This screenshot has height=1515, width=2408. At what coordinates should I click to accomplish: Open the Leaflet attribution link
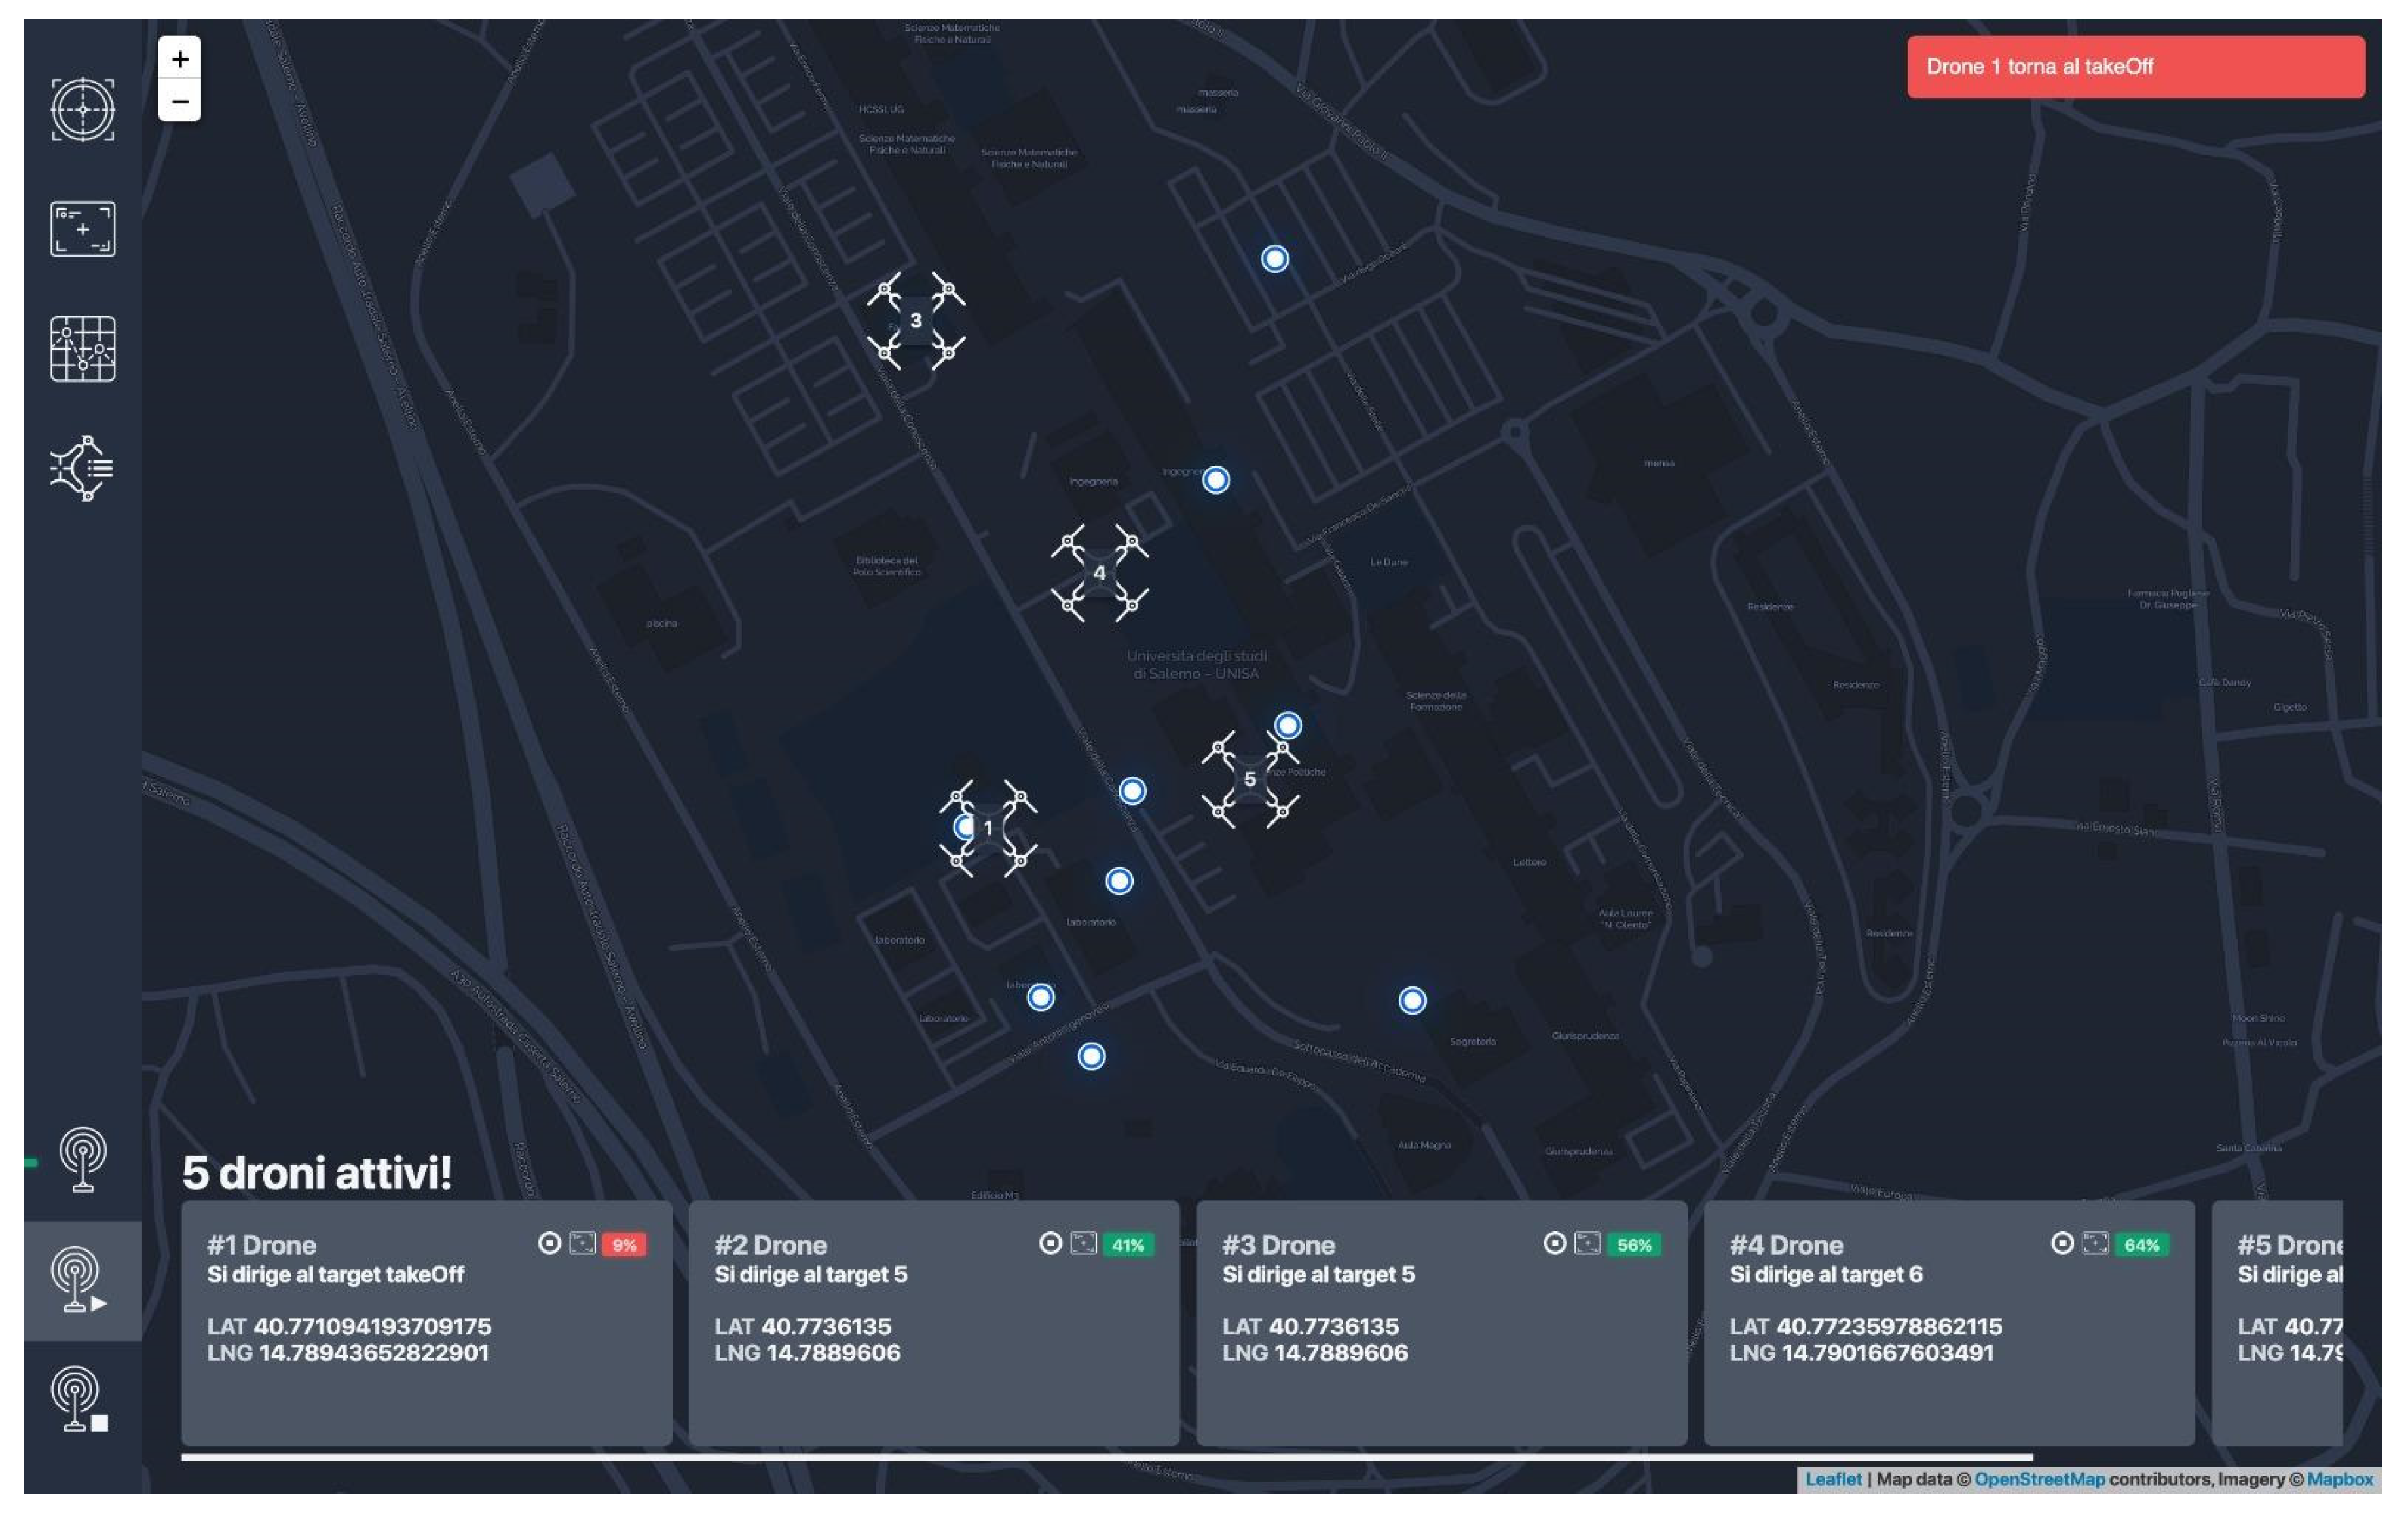point(1833,1479)
